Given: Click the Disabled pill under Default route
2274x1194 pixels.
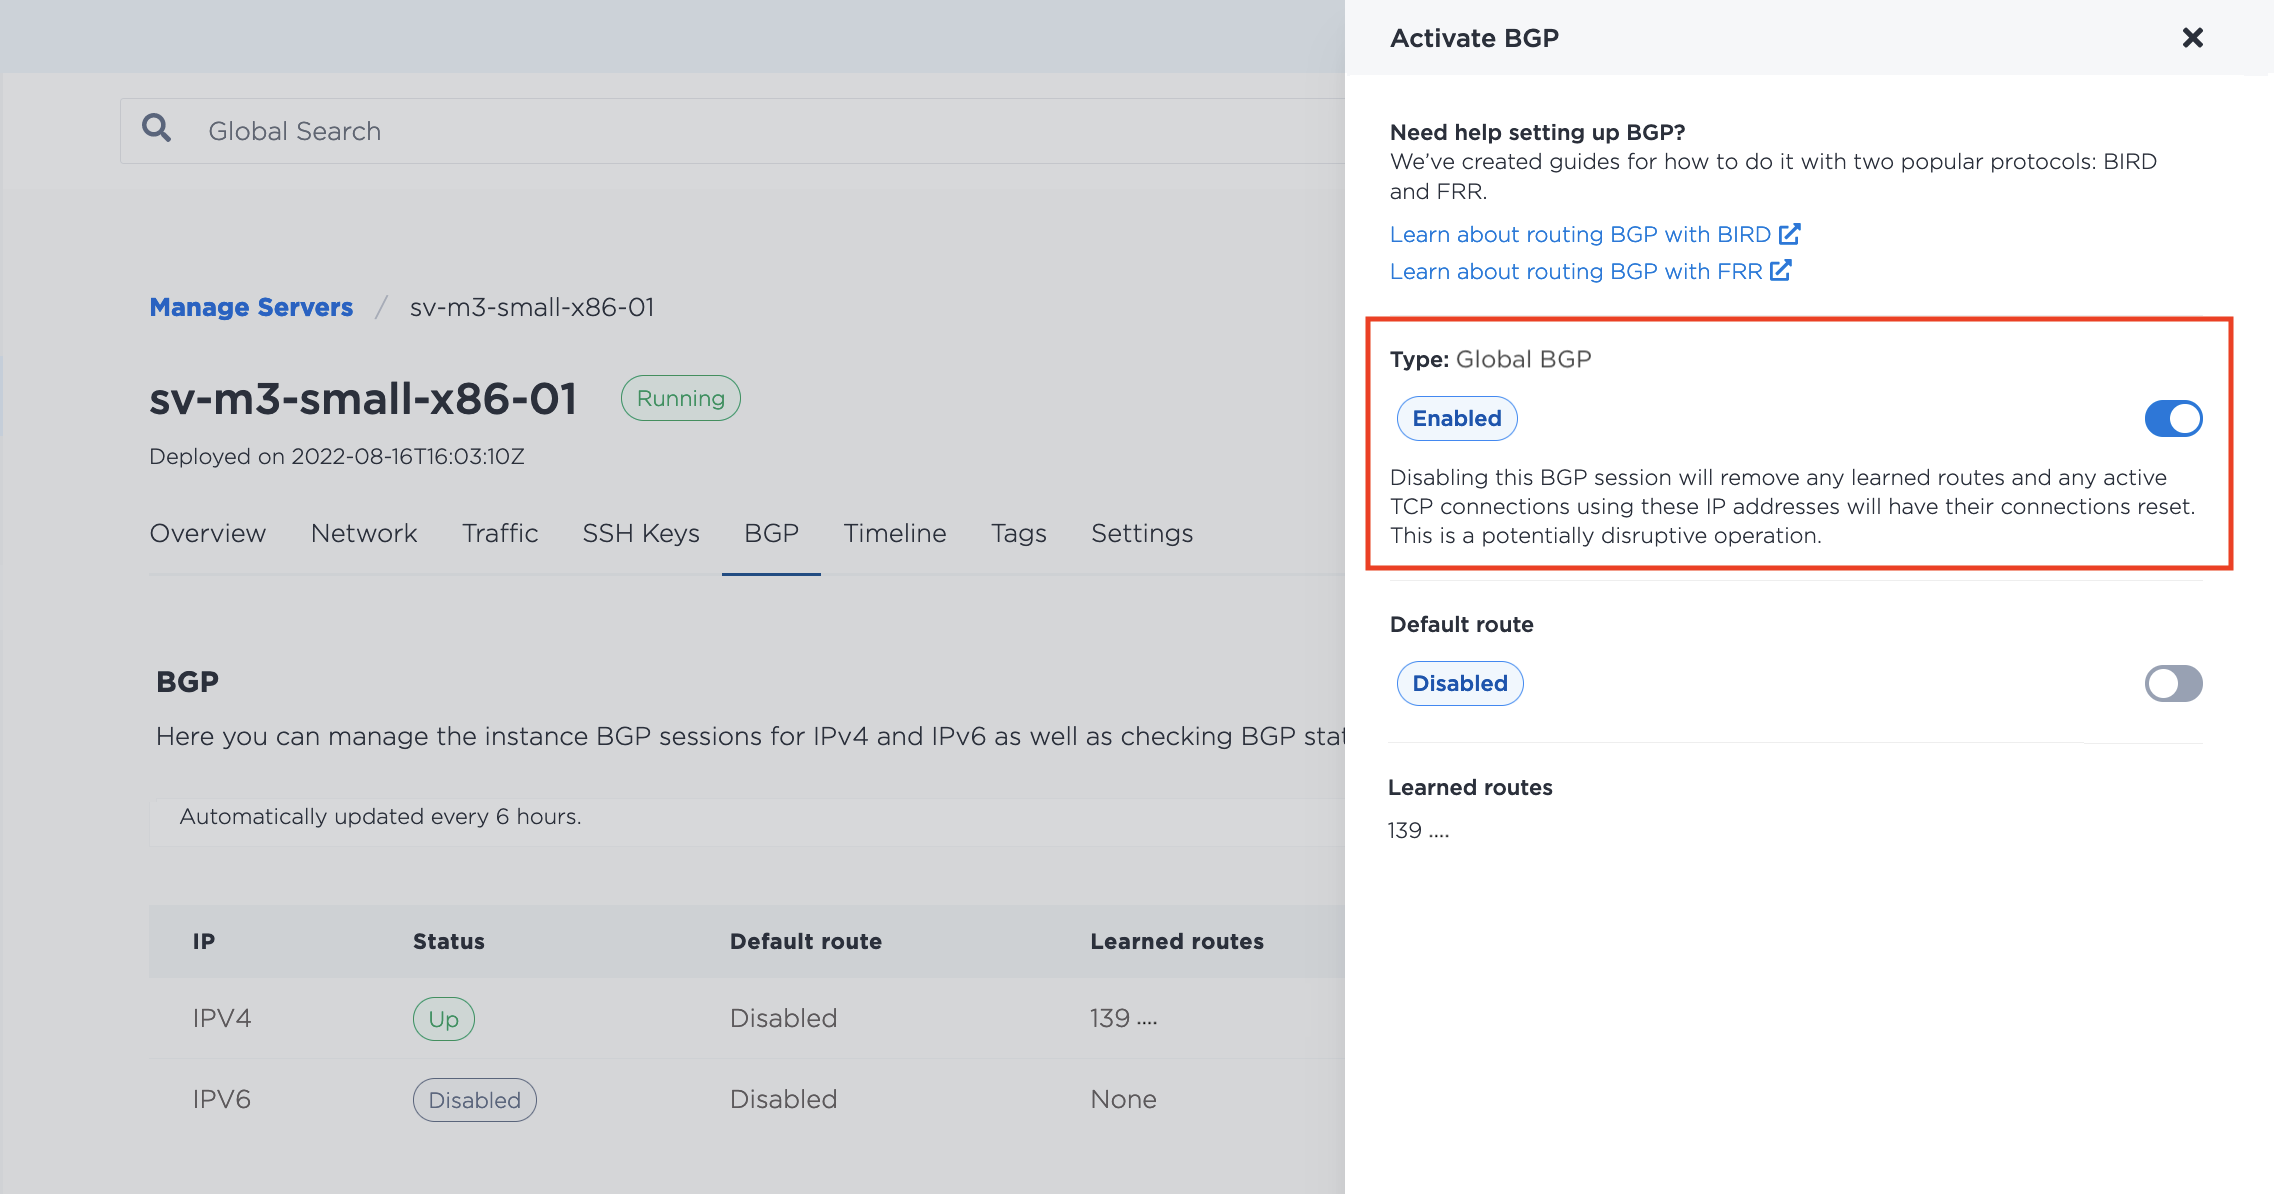Looking at the screenshot, I should click(x=1460, y=683).
